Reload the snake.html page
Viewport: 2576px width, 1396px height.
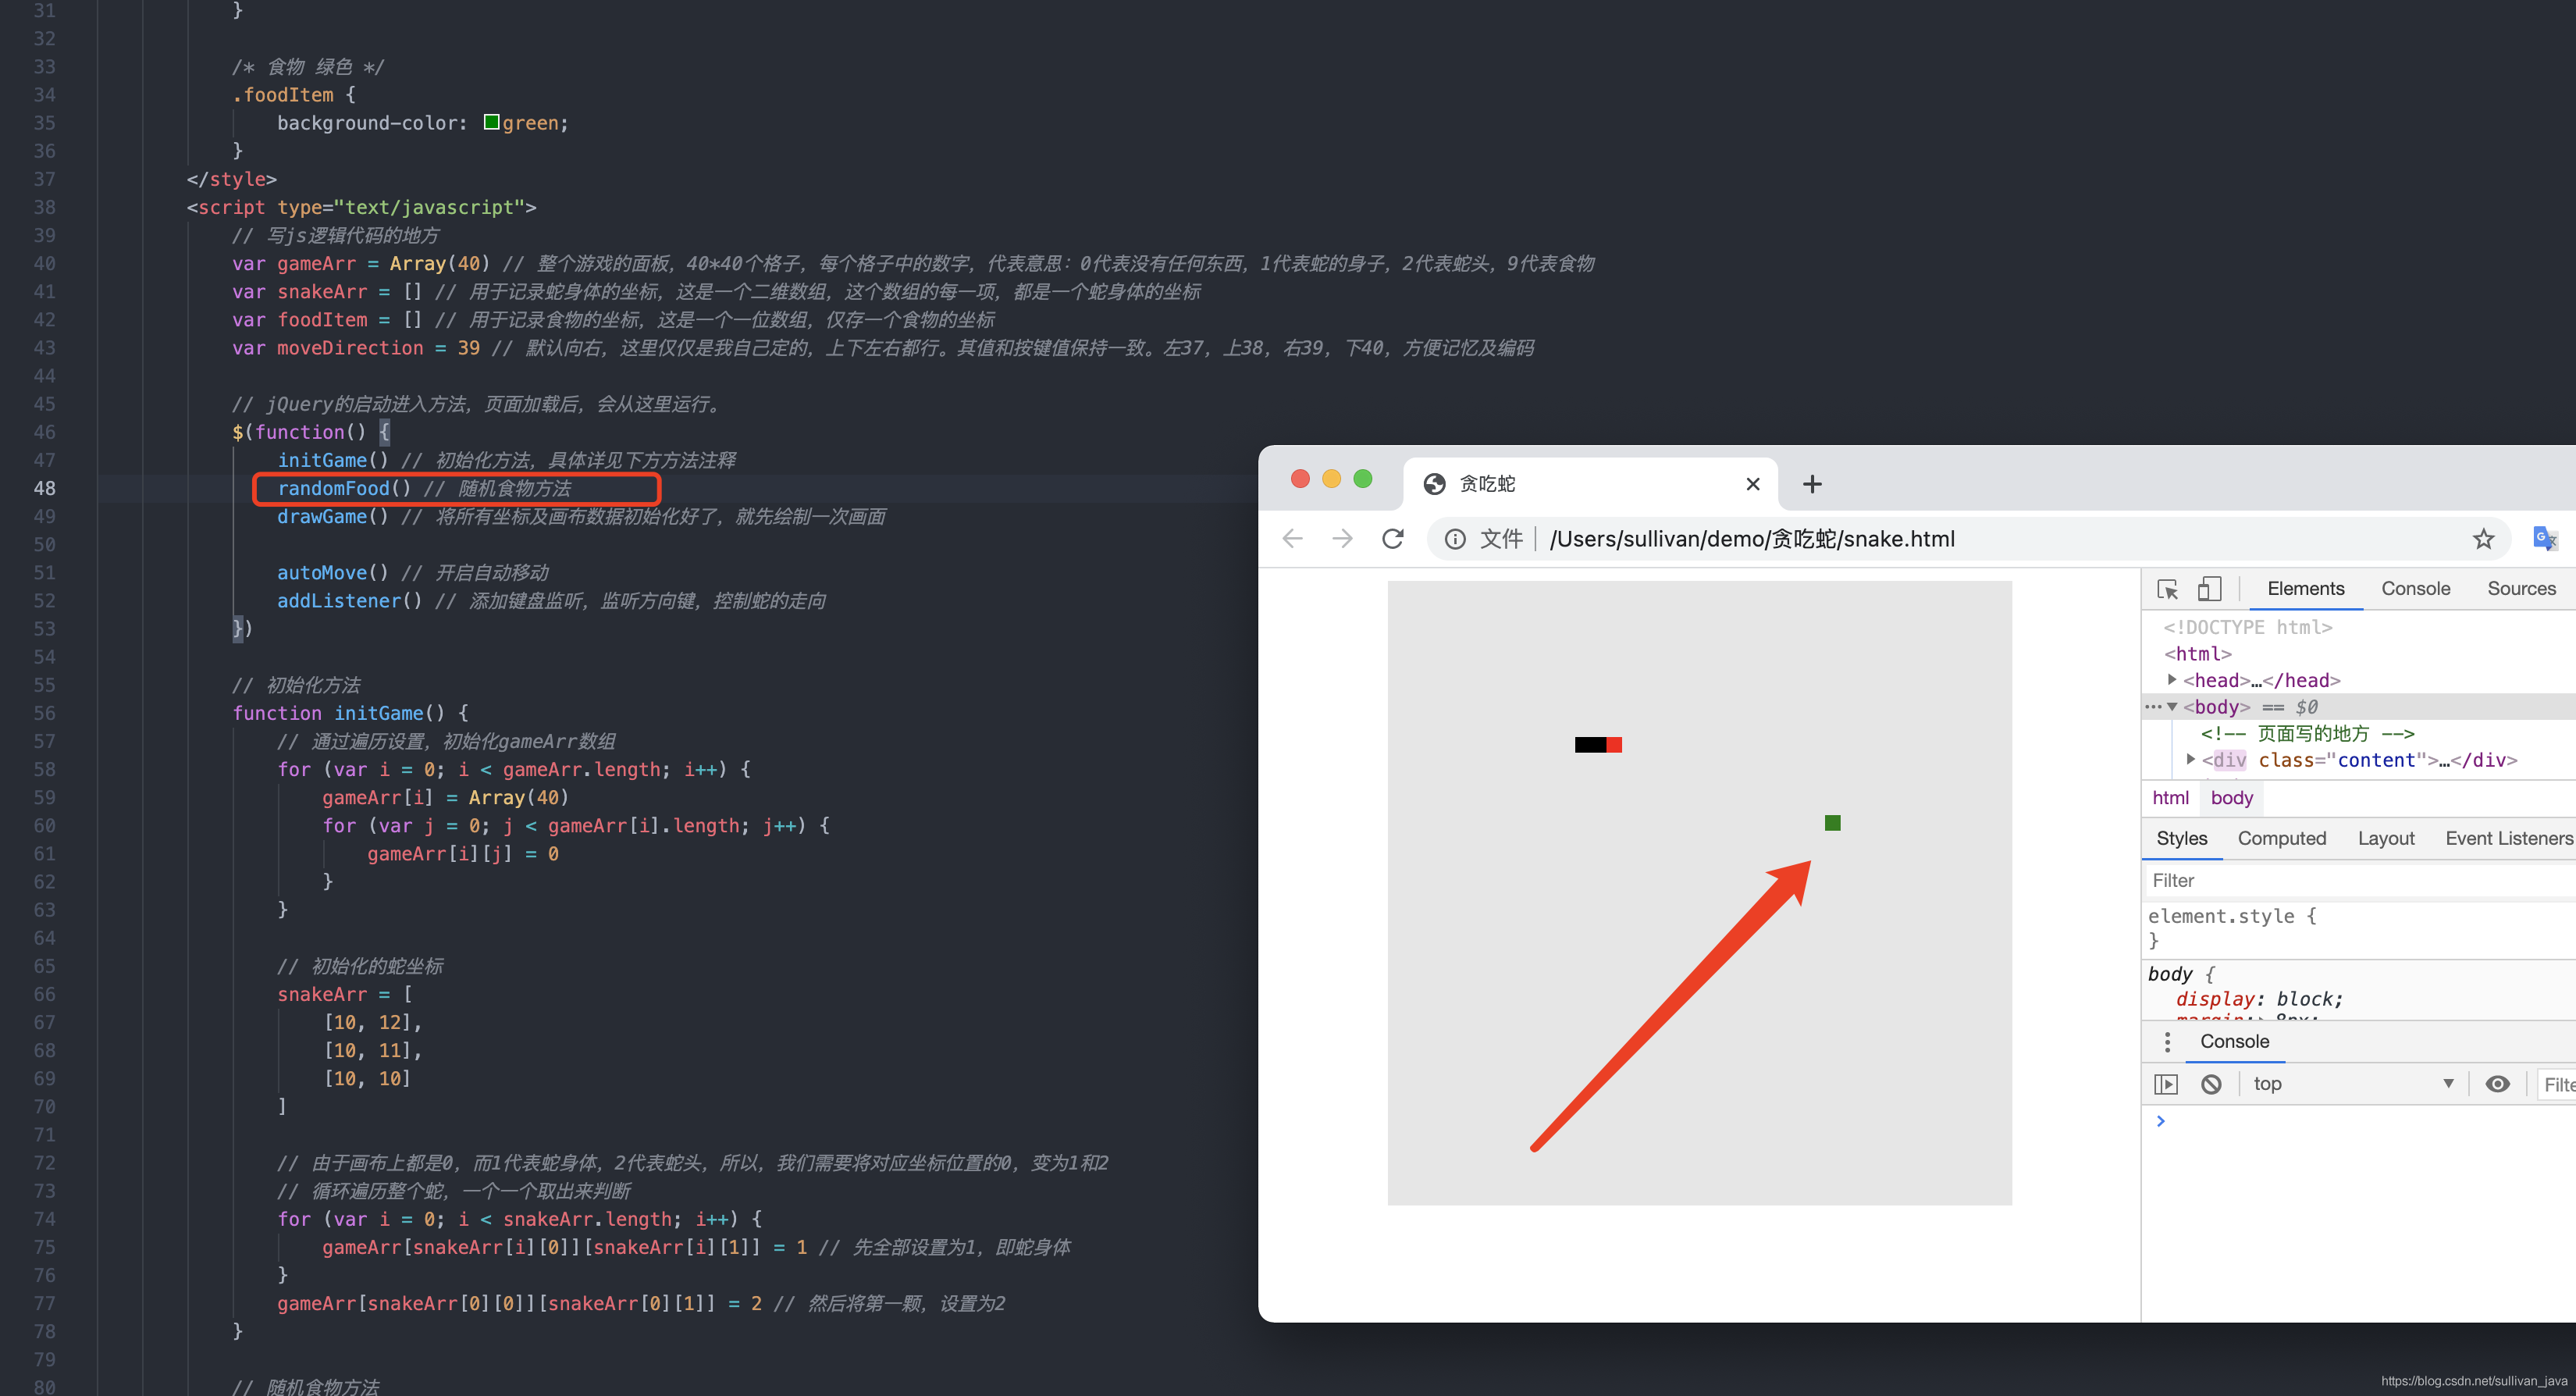click(x=1393, y=539)
